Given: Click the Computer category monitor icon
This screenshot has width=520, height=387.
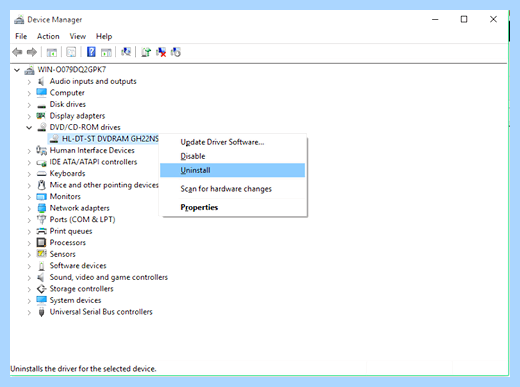Looking at the screenshot, I should (41, 93).
